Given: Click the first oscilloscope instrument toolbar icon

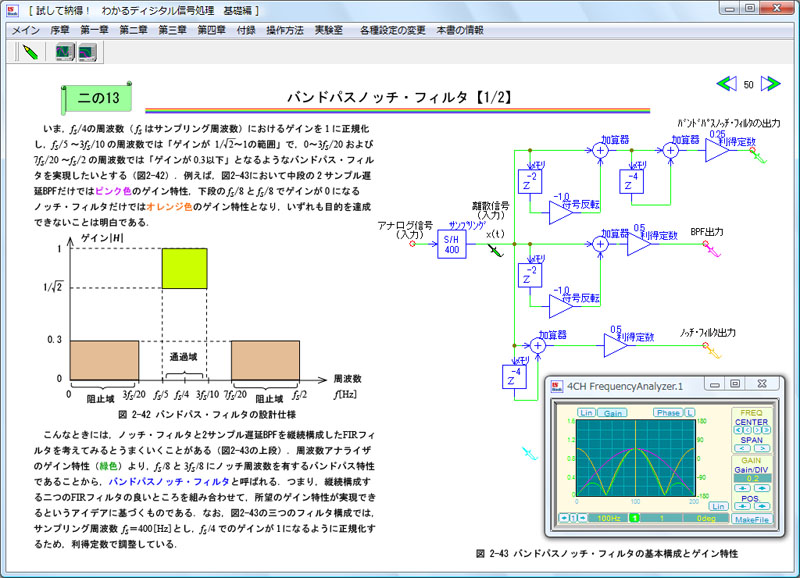Looking at the screenshot, I should [x=64, y=50].
